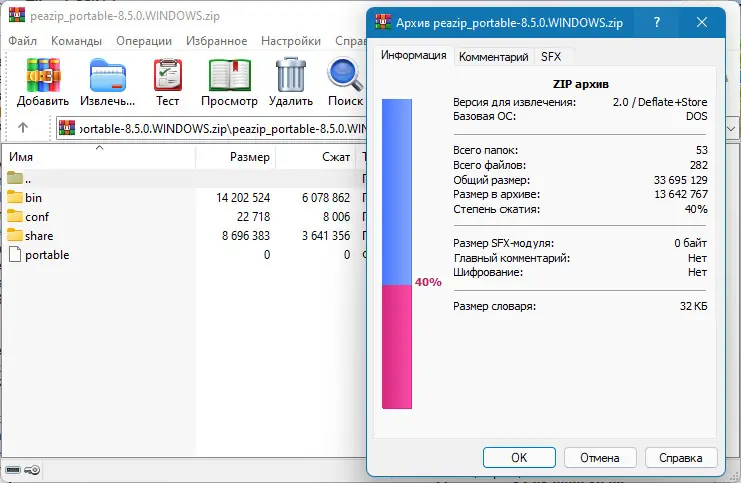The width and height of the screenshot is (741, 483).
Task: Click the Поиск (Find) magnifier icon
Action: 345,75
